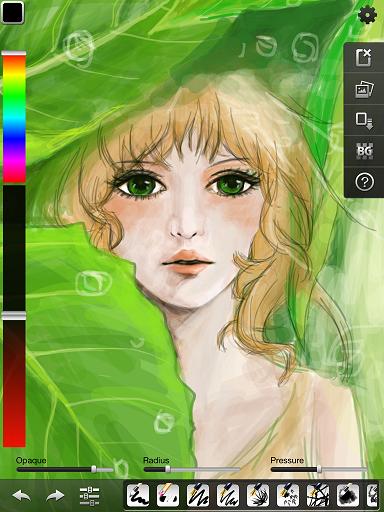Select the soft ink blot brush
This screenshot has height=512, width=384.
pyautogui.click(x=348, y=495)
